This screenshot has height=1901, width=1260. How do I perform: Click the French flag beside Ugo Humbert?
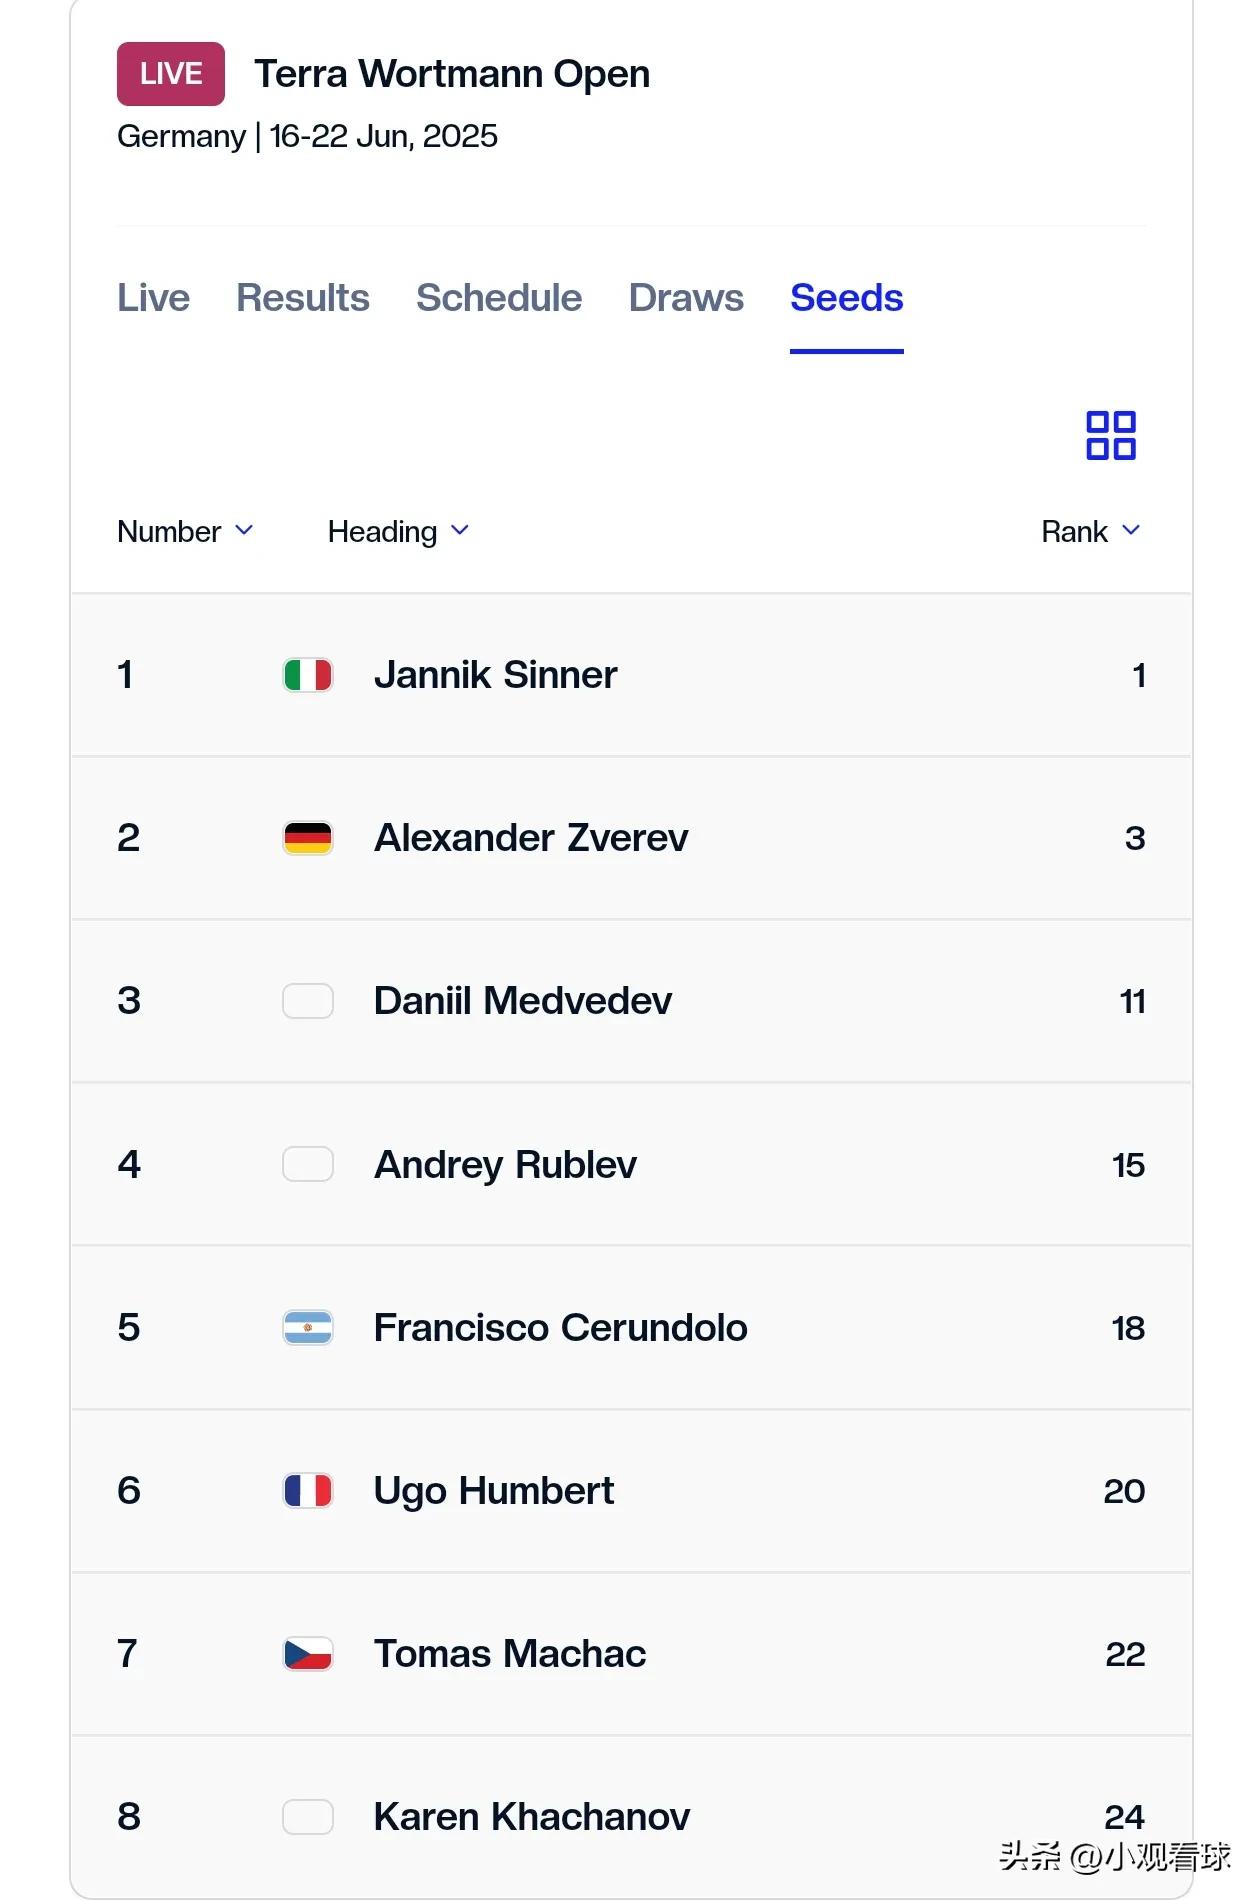tap(308, 1491)
